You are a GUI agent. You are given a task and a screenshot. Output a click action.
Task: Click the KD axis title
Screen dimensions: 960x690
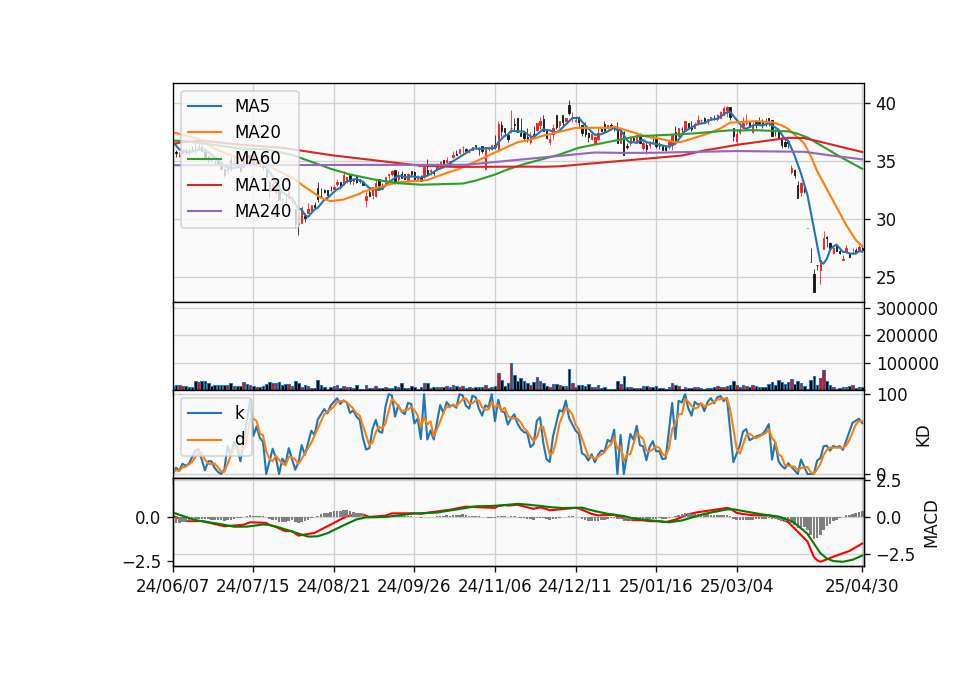pos(923,436)
